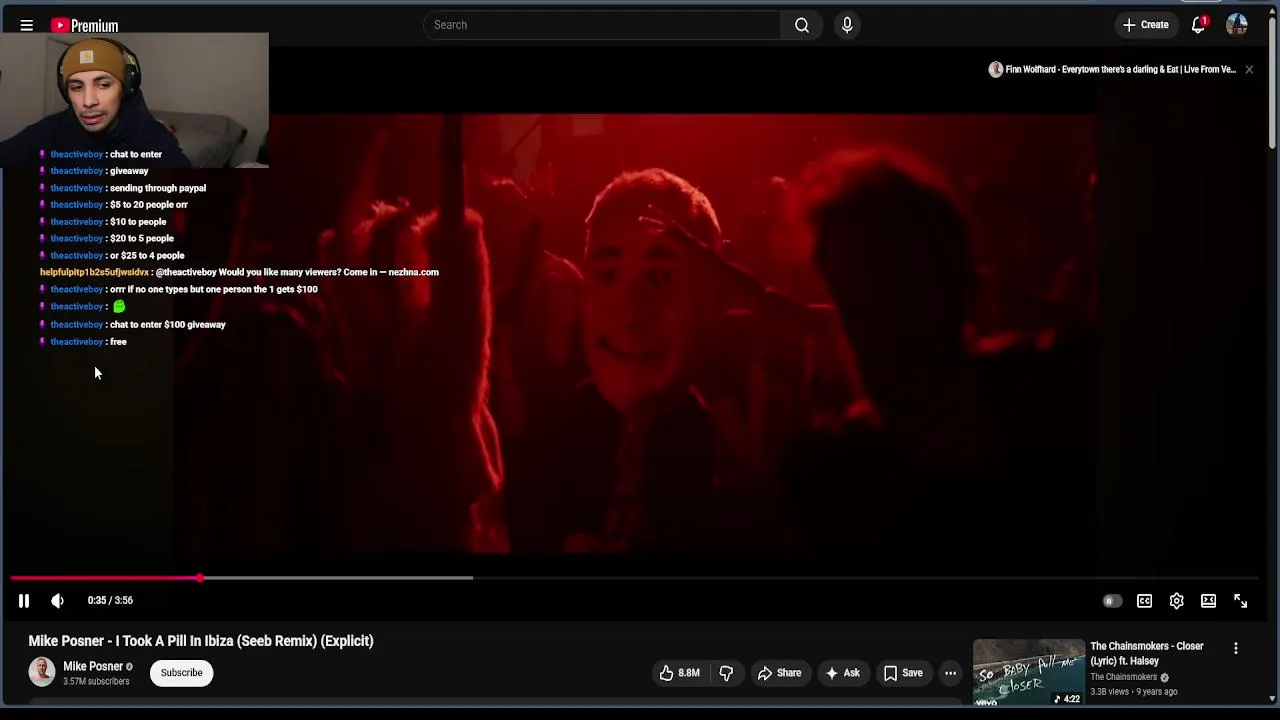The width and height of the screenshot is (1280, 720).
Task: Click the playhead scrubber dot
Action: [x=200, y=578]
